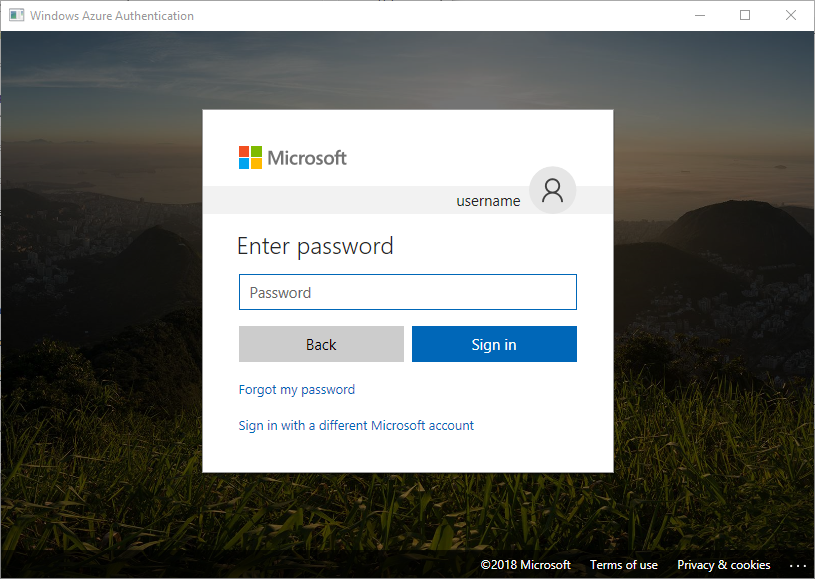View the Privacy & cookies policy
815x579 pixels.
(x=723, y=564)
